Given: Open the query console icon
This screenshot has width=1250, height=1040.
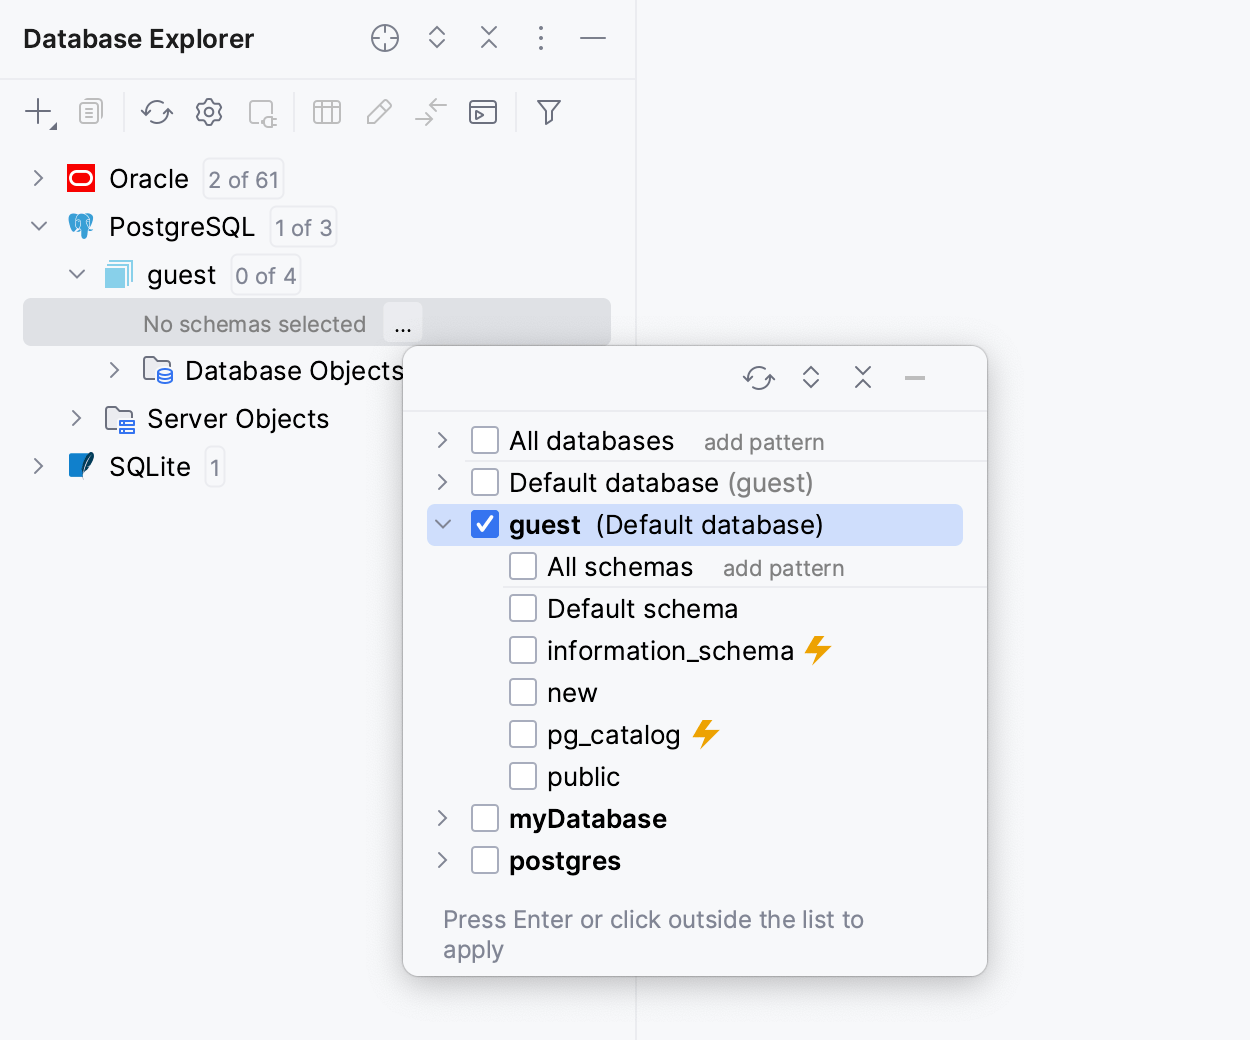Looking at the screenshot, I should 483,112.
